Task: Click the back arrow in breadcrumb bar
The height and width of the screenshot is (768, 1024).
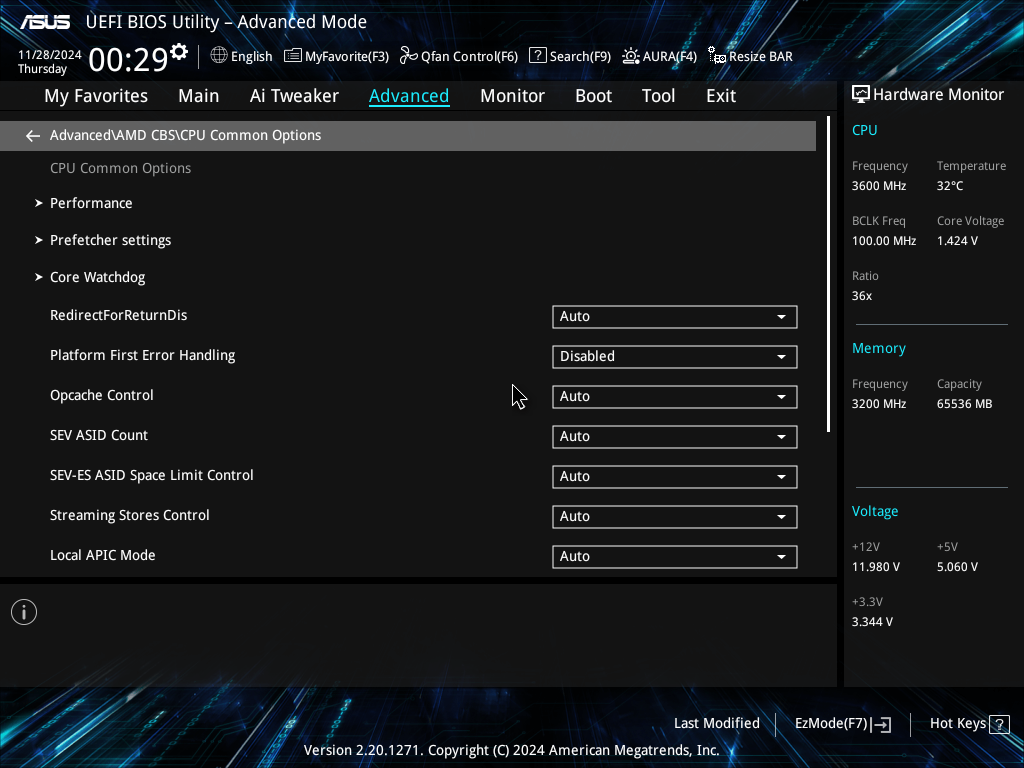Action: [33, 136]
